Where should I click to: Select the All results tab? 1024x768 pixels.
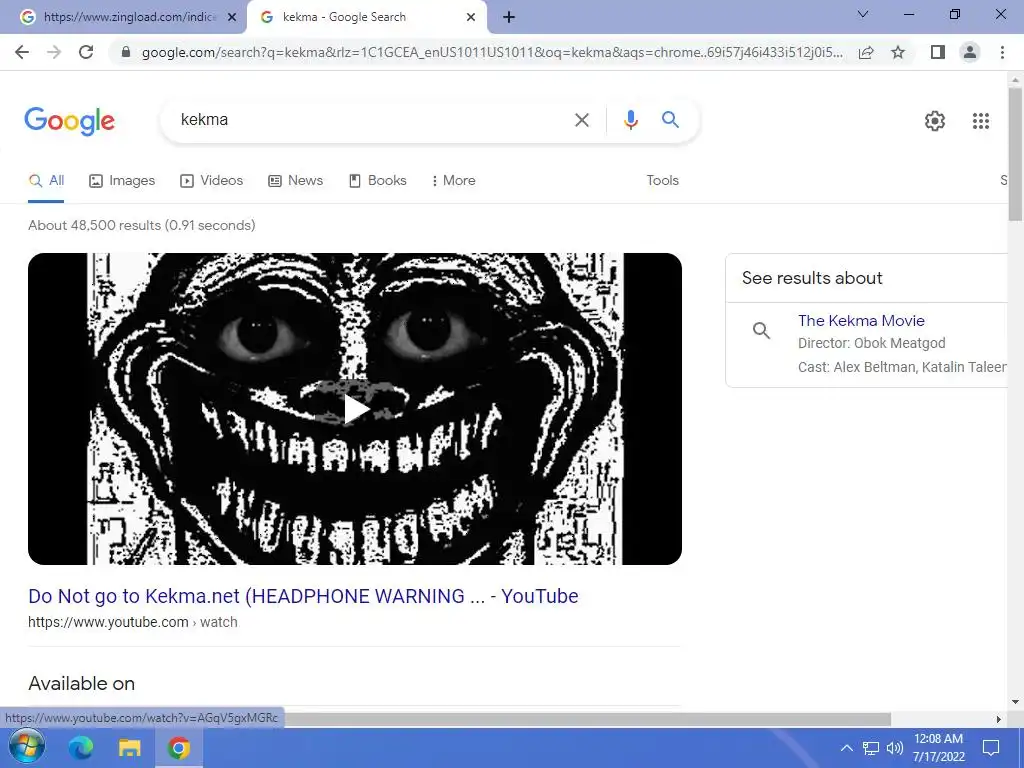click(x=46, y=181)
